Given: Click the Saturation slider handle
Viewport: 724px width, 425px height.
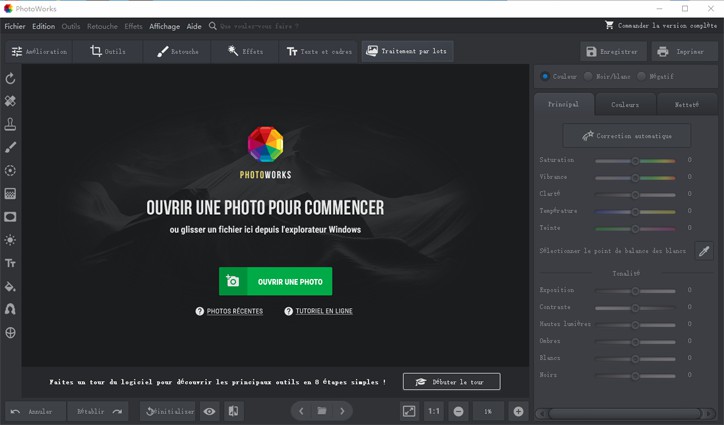Looking at the screenshot, I should pos(635,161).
